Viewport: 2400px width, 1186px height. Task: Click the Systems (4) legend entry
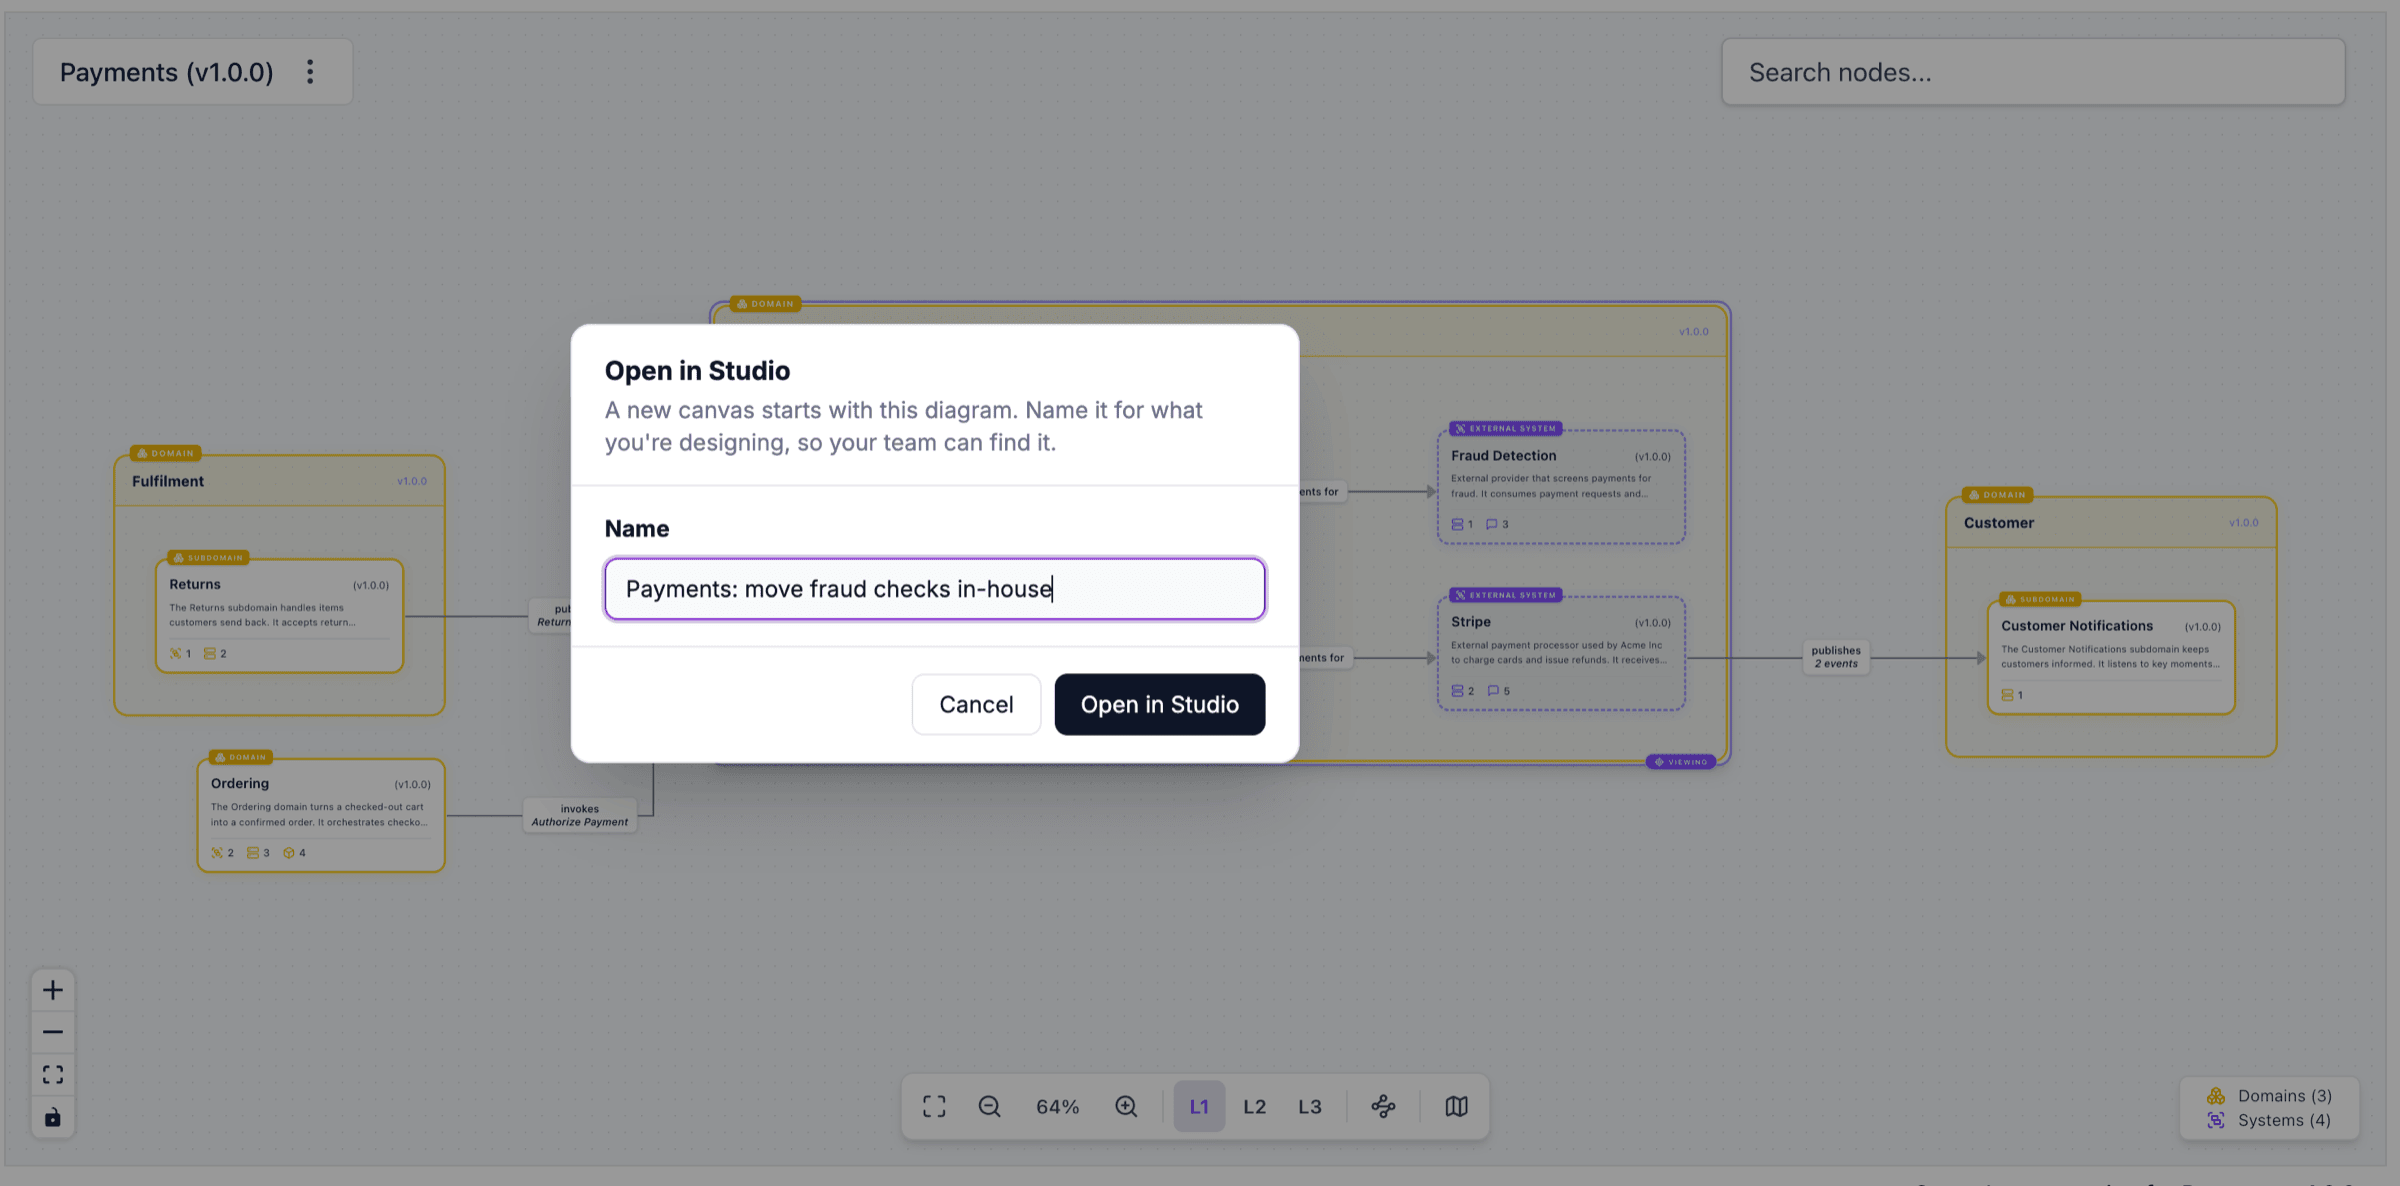[x=2270, y=1120]
